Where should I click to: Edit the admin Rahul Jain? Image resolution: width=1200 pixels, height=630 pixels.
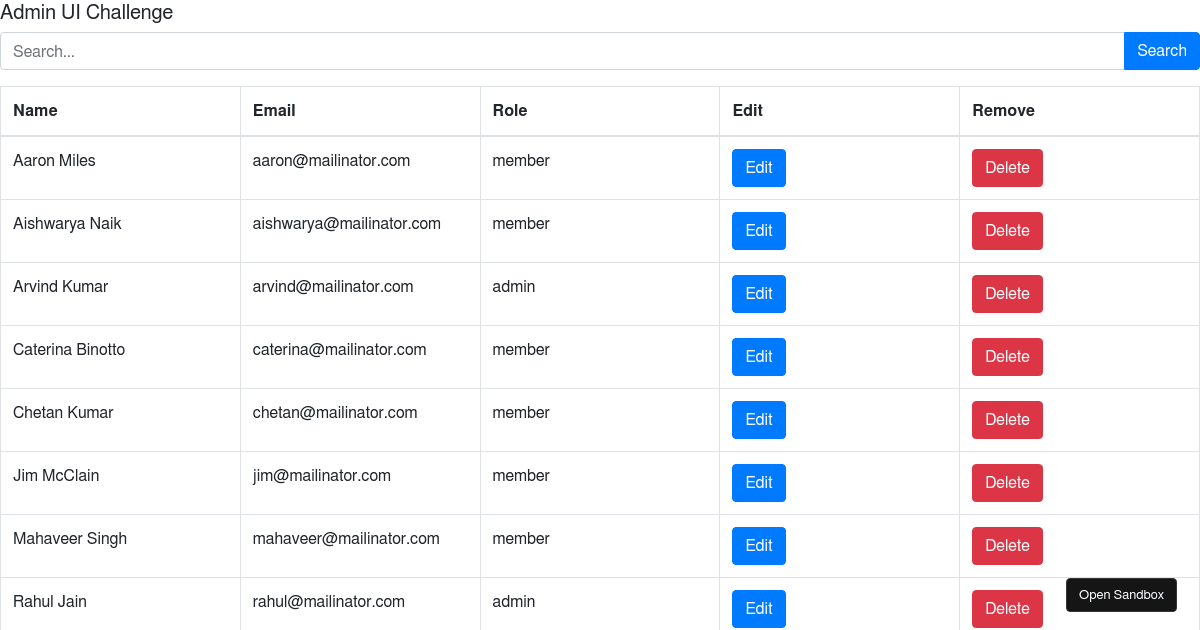click(x=758, y=608)
